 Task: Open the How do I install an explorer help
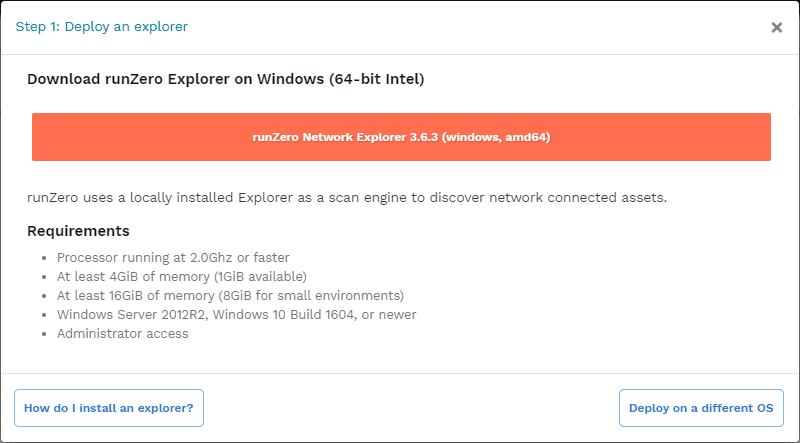109,408
